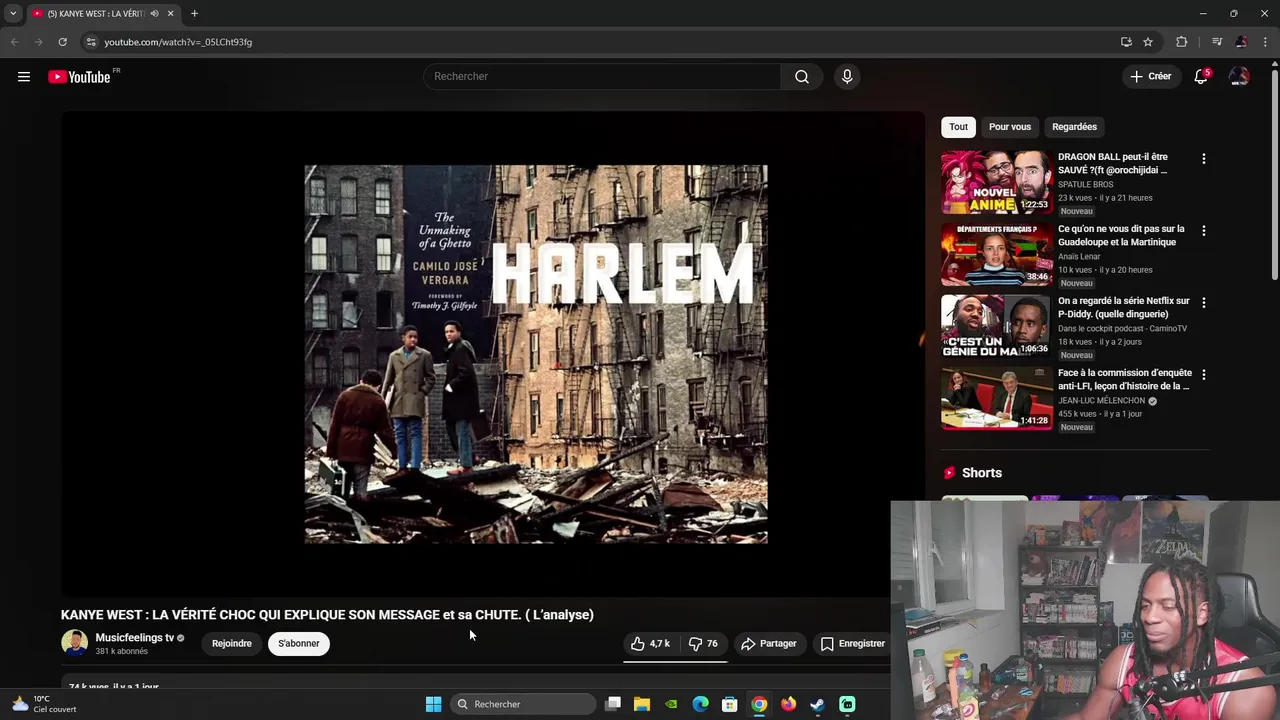Open more options for DRAGON BALL video

coord(1204,159)
